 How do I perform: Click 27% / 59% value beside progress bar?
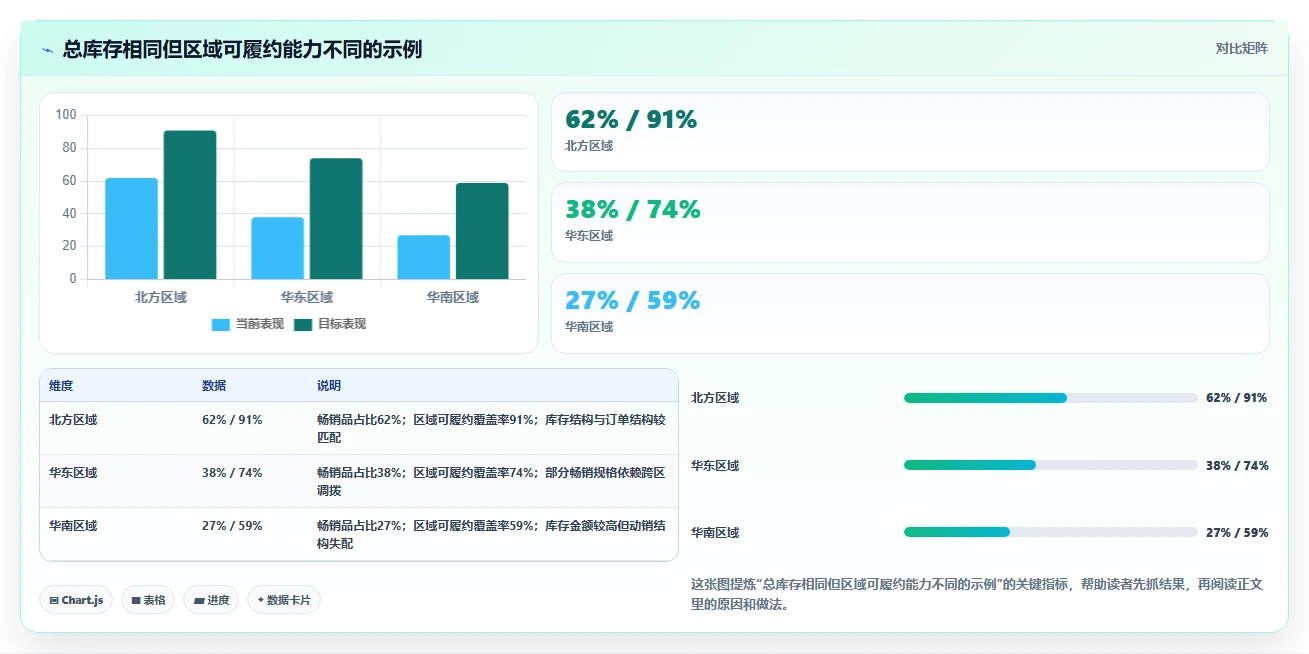(x=1237, y=533)
